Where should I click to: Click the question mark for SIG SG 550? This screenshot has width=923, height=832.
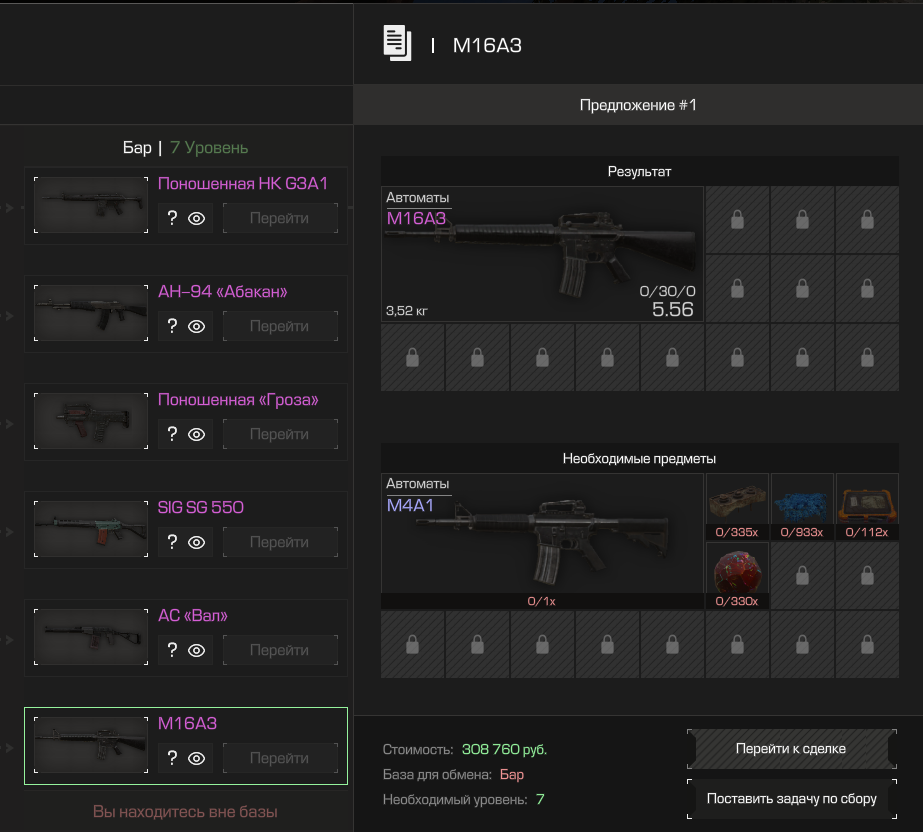click(172, 542)
